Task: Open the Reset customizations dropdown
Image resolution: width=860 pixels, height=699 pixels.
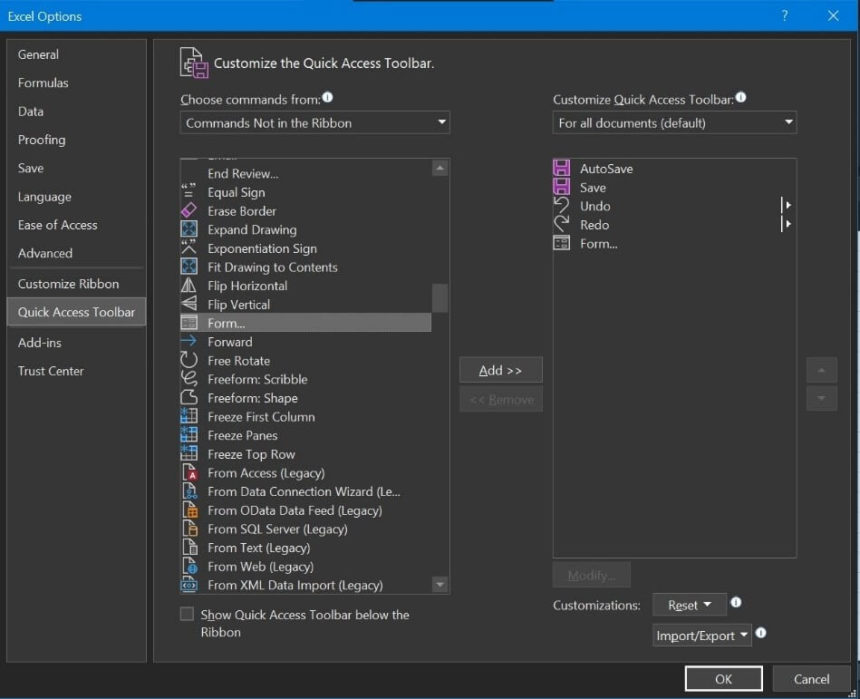Action: click(x=689, y=605)
